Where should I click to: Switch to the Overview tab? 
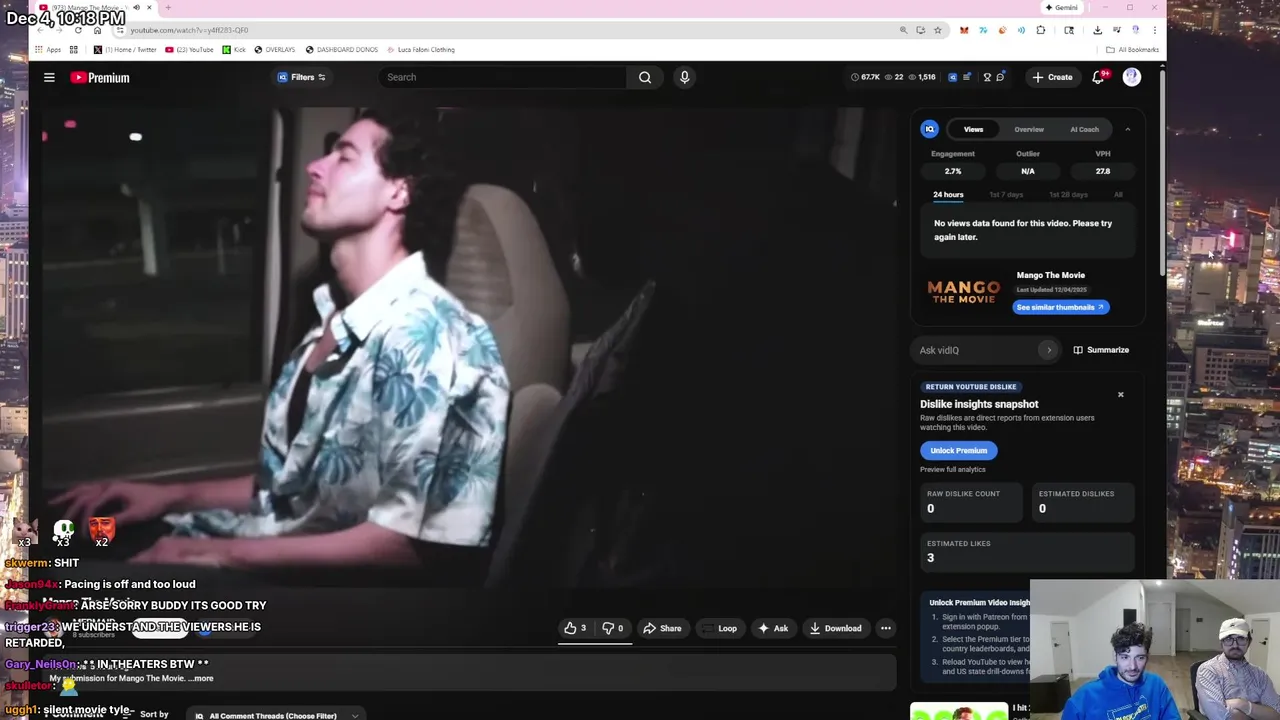tap(1029, 129)
